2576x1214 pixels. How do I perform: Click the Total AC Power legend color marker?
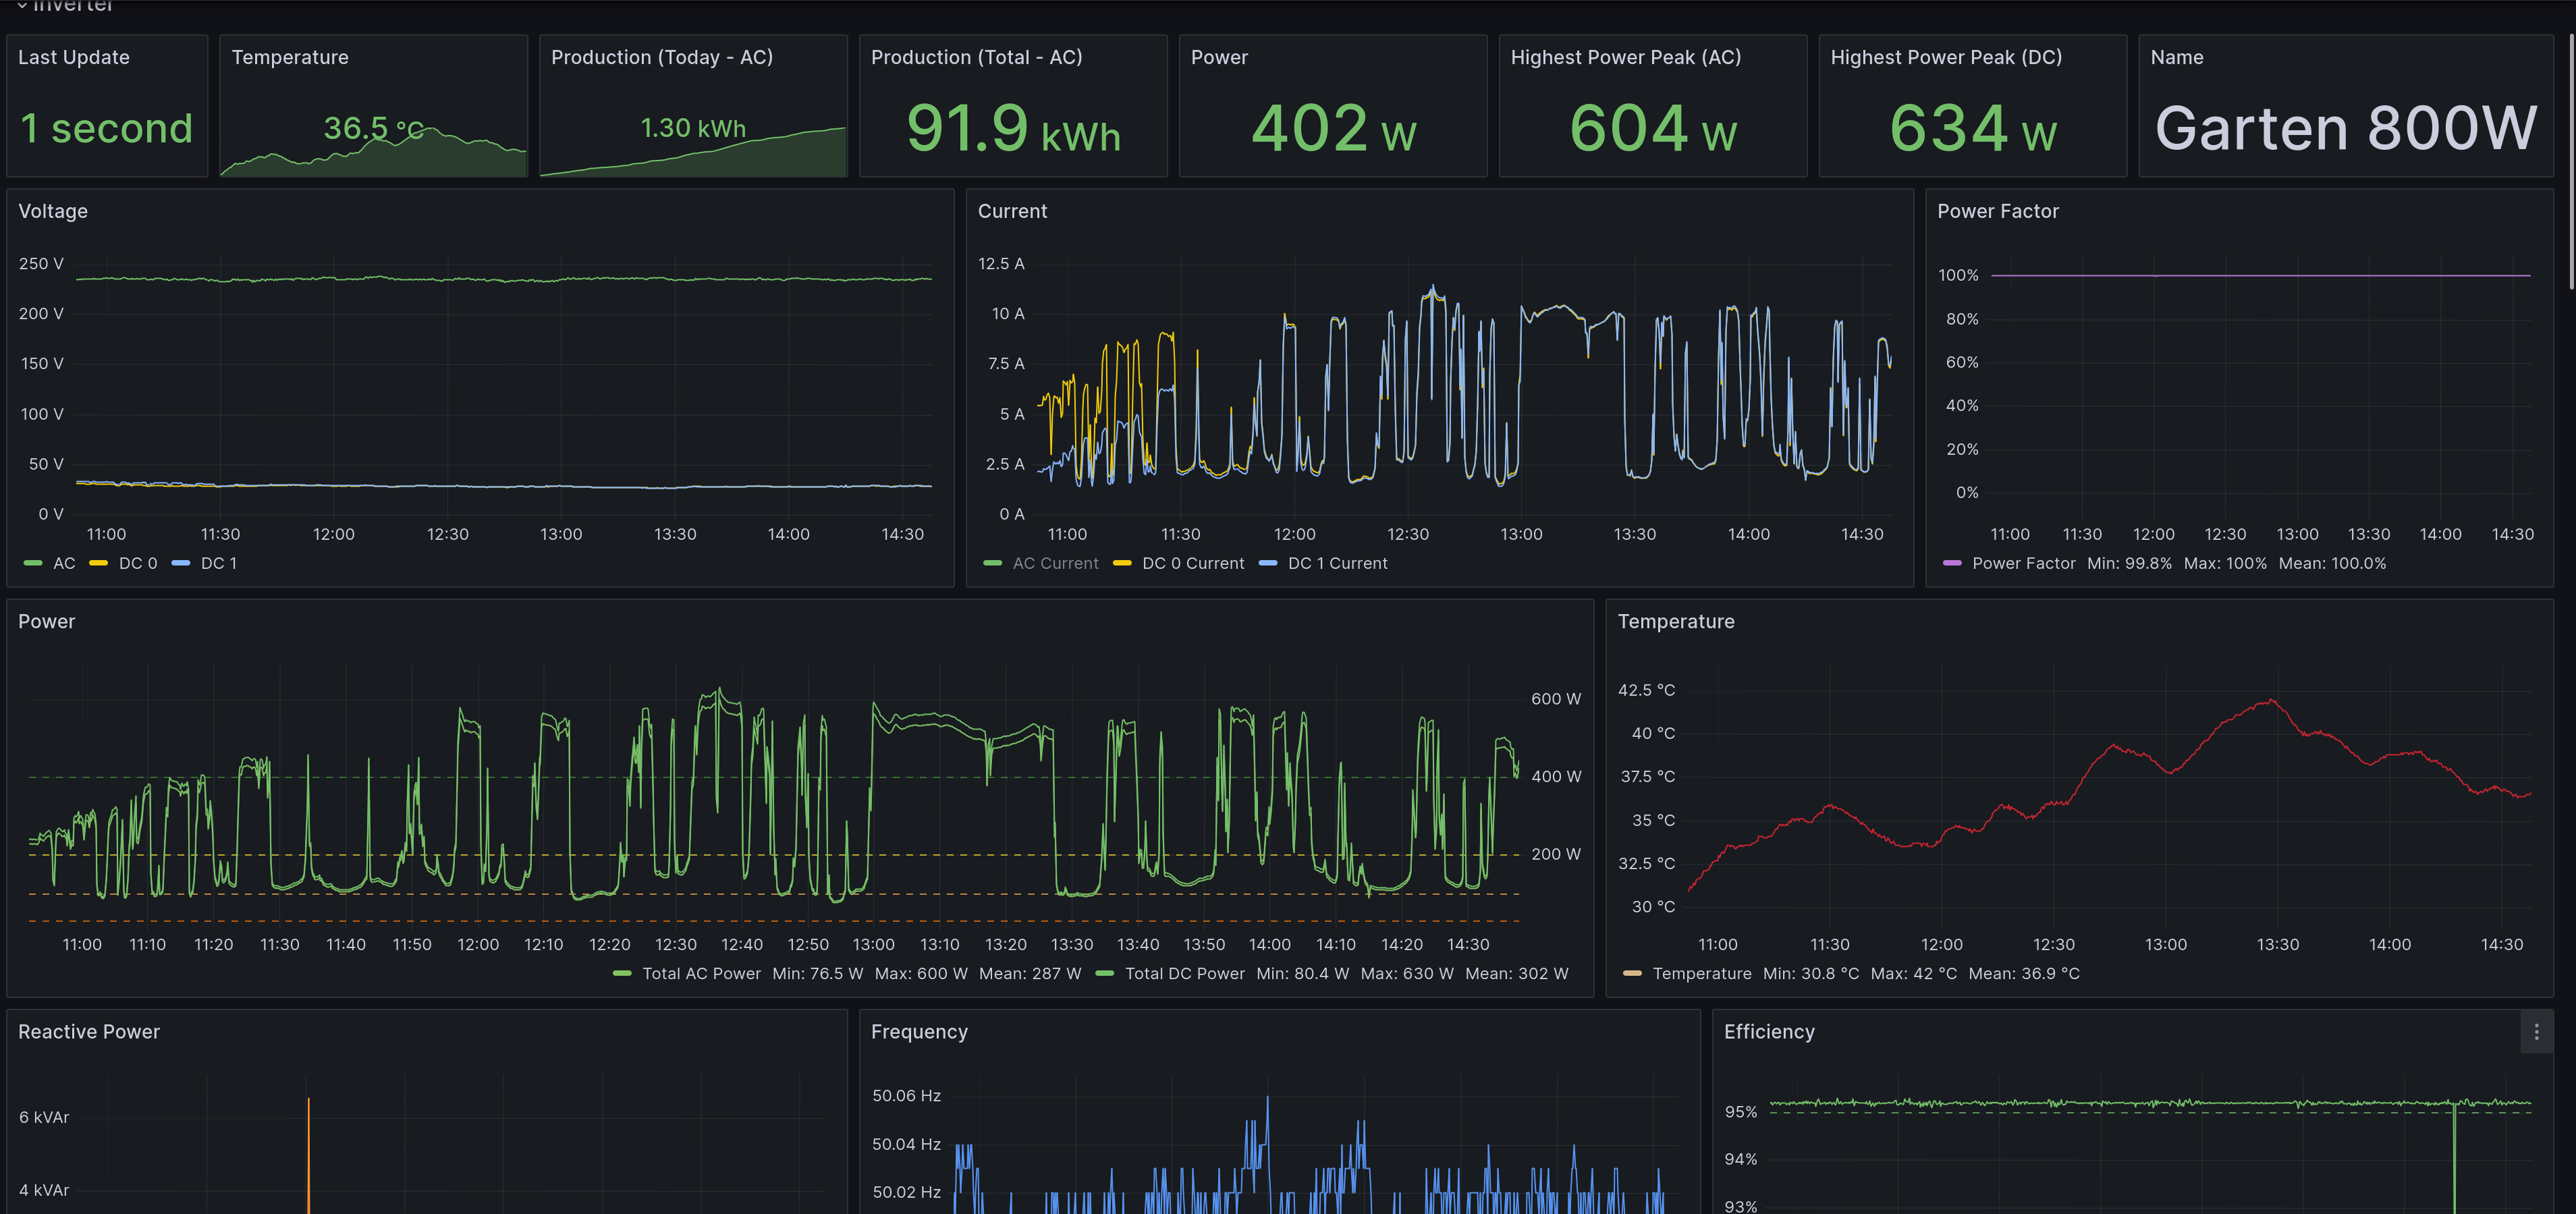(x=621, y=973)
